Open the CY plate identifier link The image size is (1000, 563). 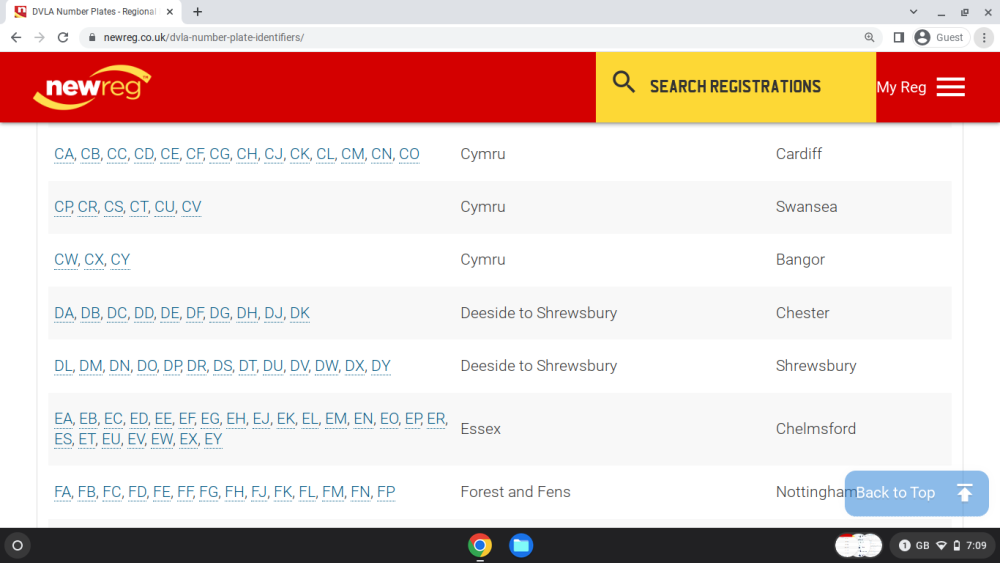click(120, 260)
